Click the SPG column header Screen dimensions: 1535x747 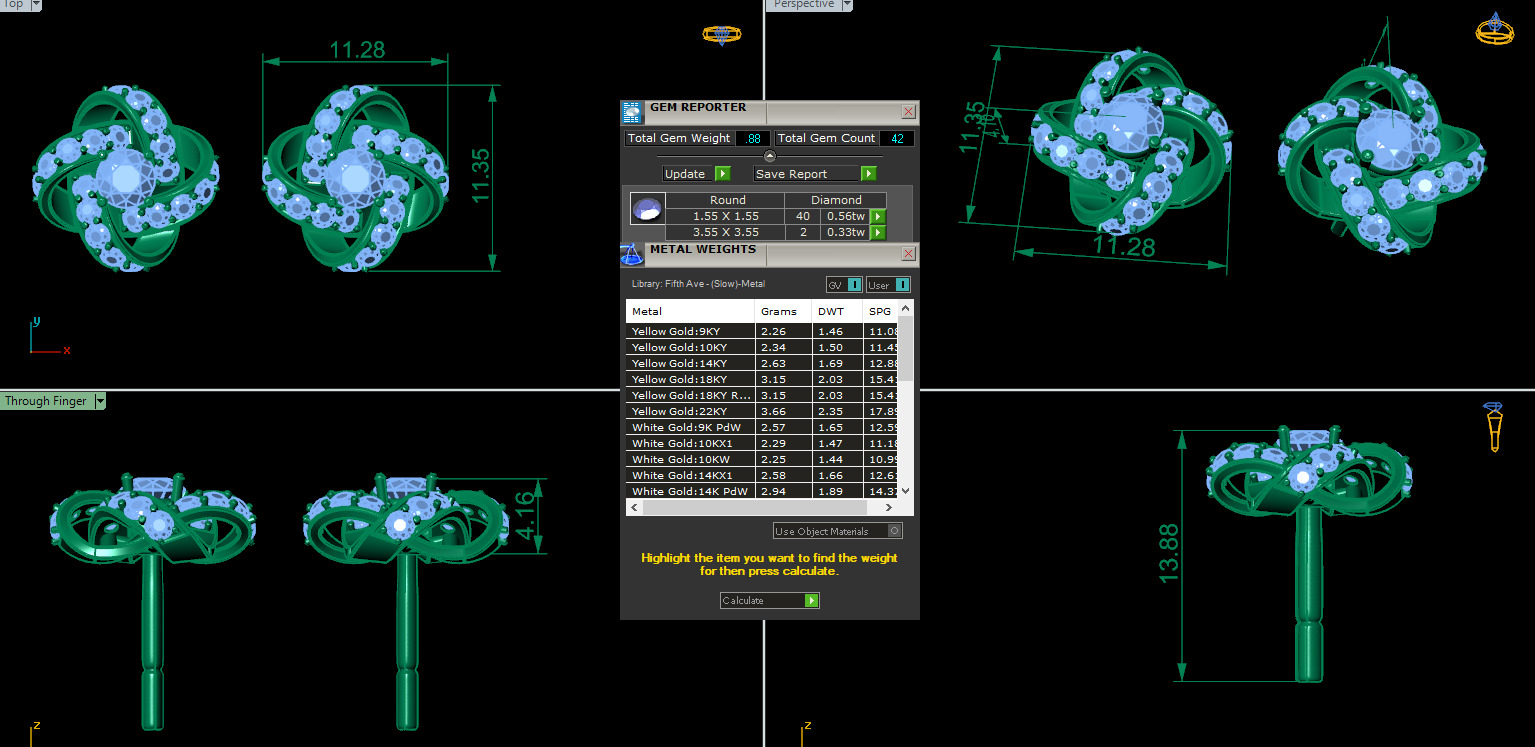[x=880, y=311]
